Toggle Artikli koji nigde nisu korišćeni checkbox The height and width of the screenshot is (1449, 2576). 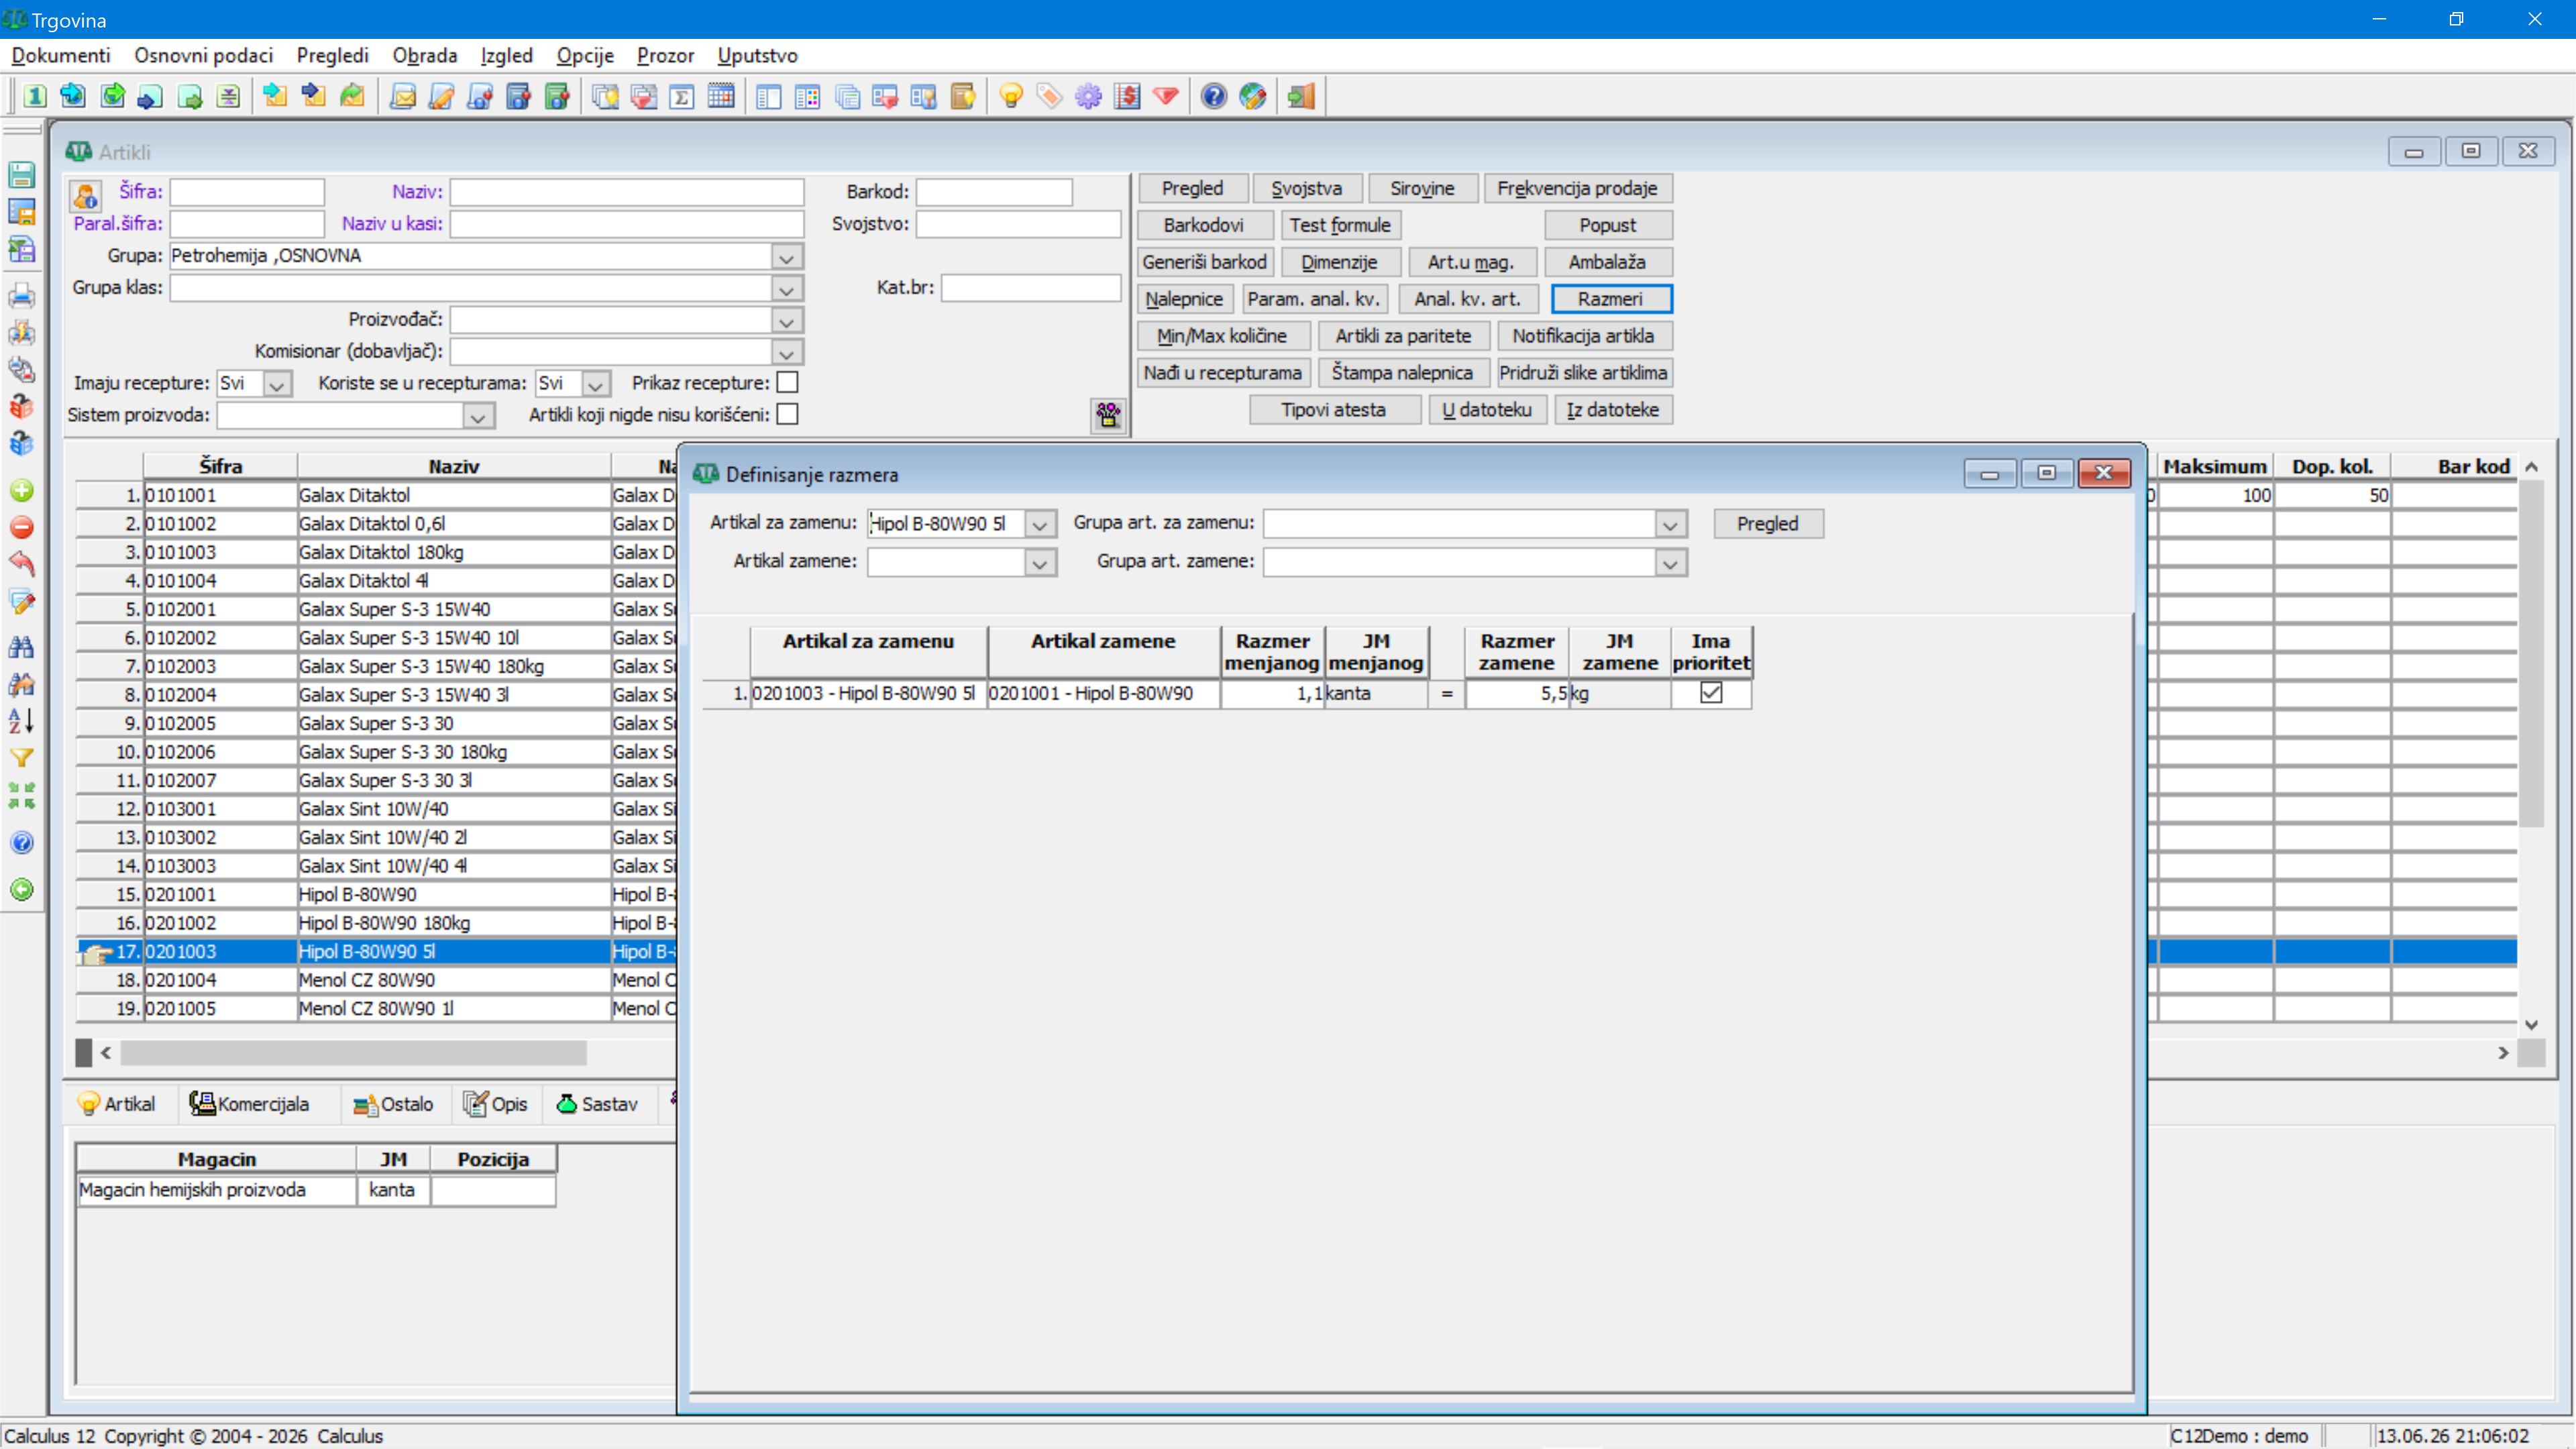(788, 415)
